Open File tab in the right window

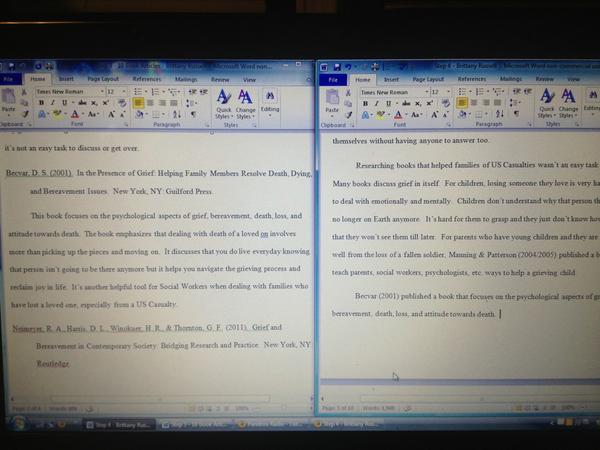coord(333,80)
